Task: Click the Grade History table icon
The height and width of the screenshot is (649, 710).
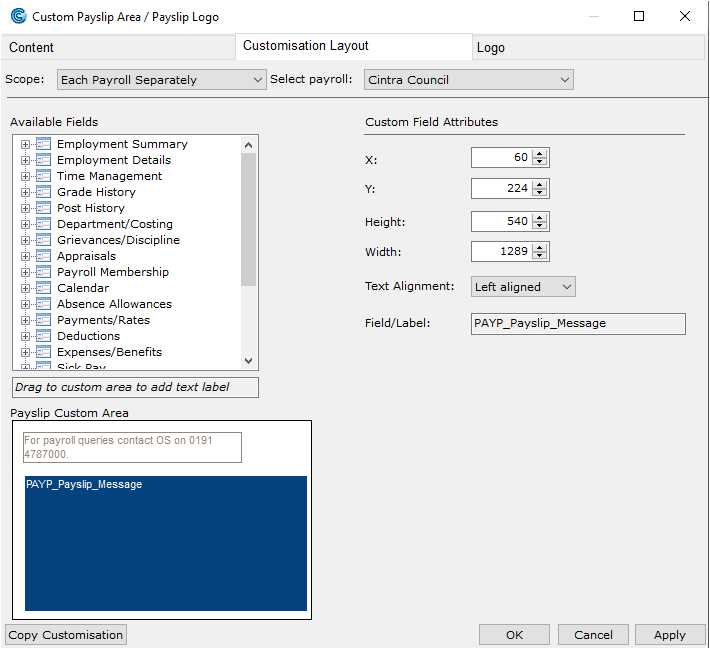Action: pos(43,192)
